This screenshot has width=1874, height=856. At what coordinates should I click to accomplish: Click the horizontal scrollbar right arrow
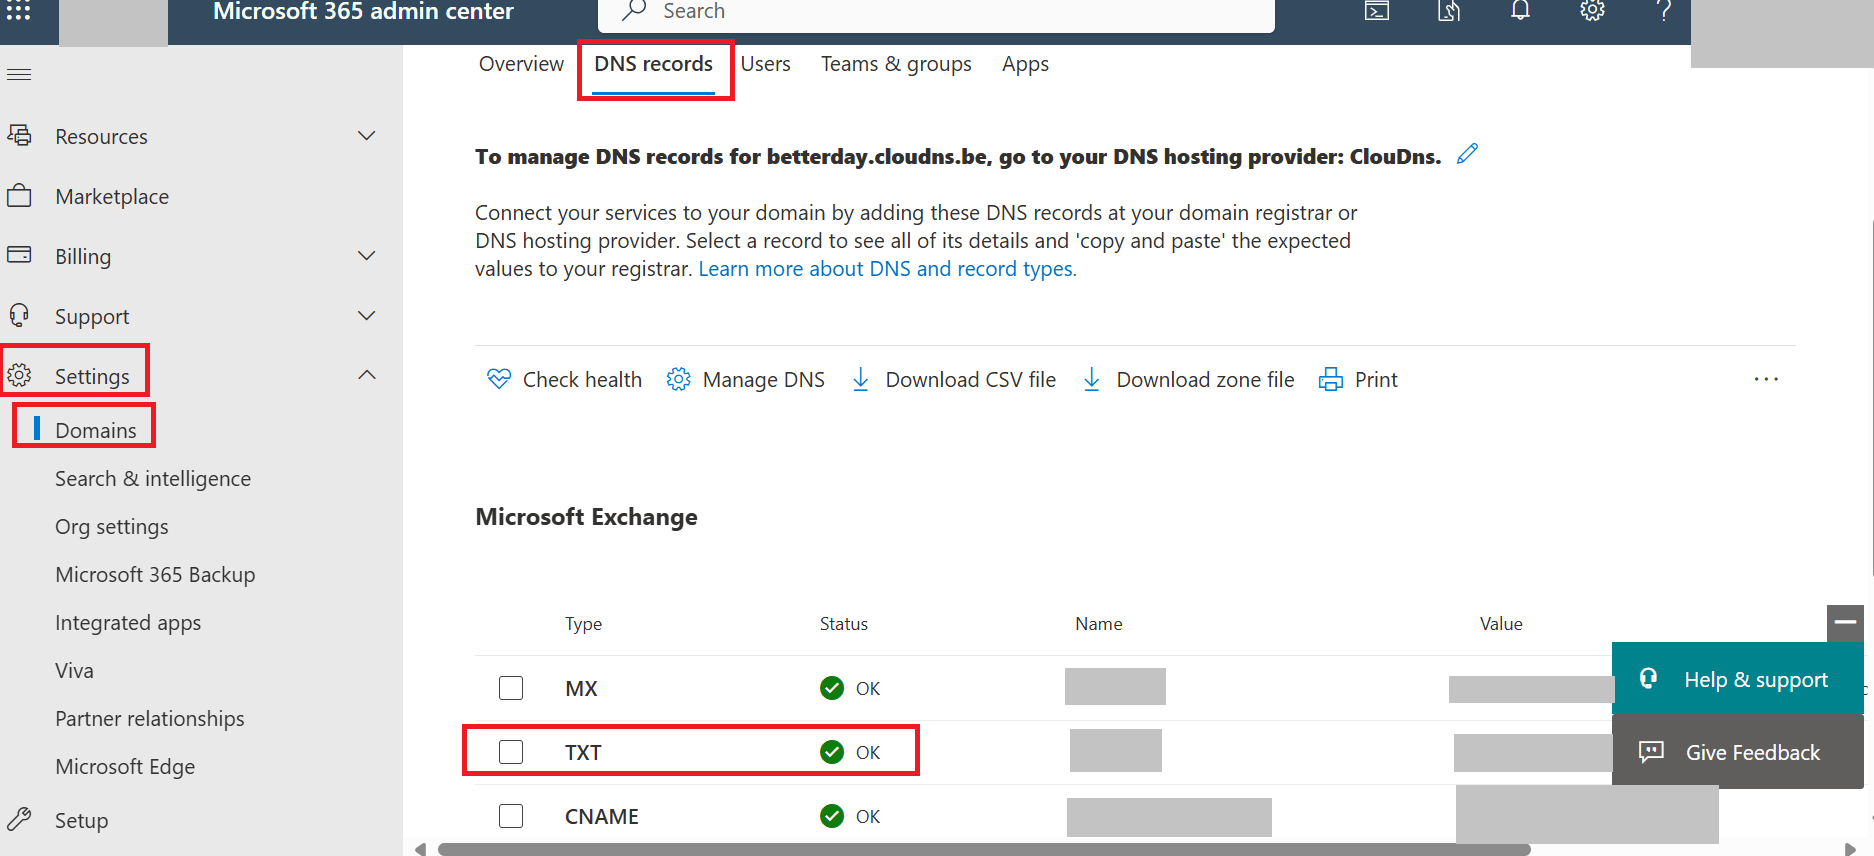coord(1850,849)
